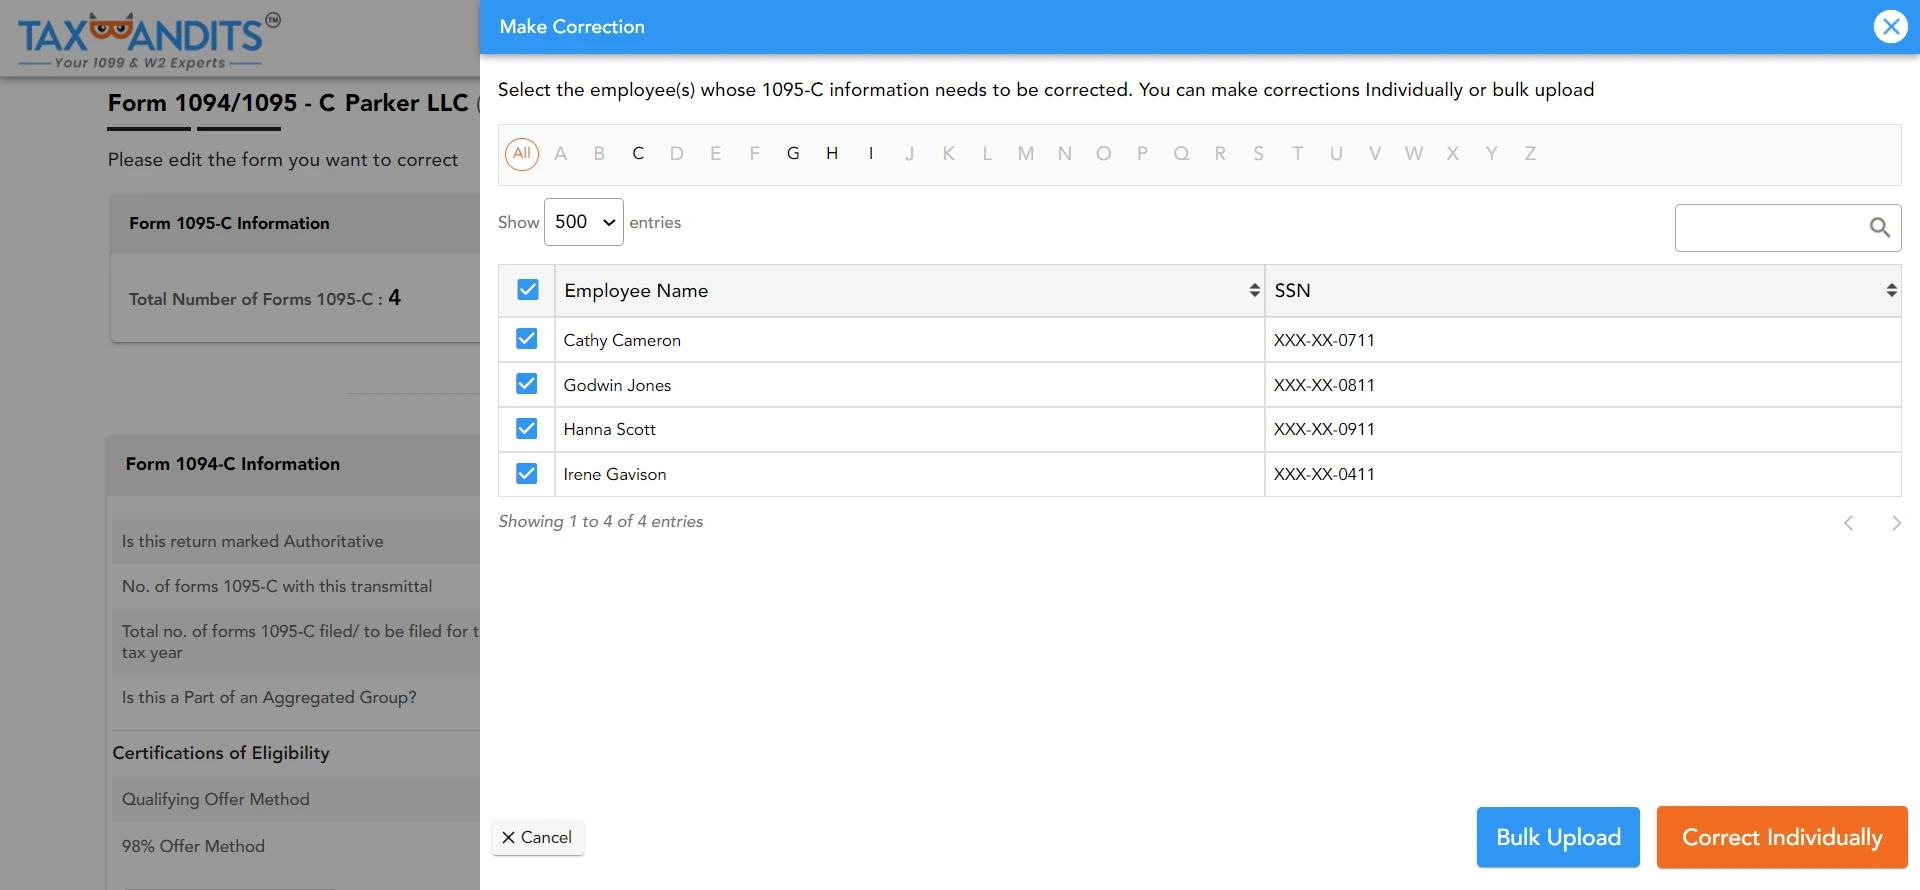This screenshot has width=1920, height=890.
Task: Sort by SSN column arrows
Action: tap(1891, 290)
